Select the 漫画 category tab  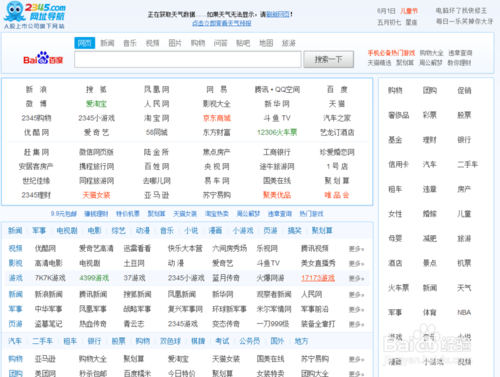click(x=215, y=231)
